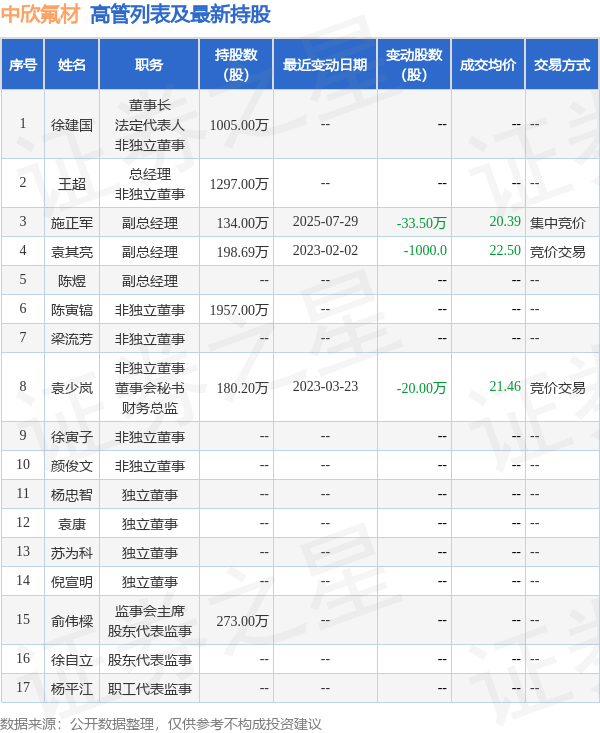Click the holding value 273.00万
The image size is (600, 733).
(x=242, y=621)
